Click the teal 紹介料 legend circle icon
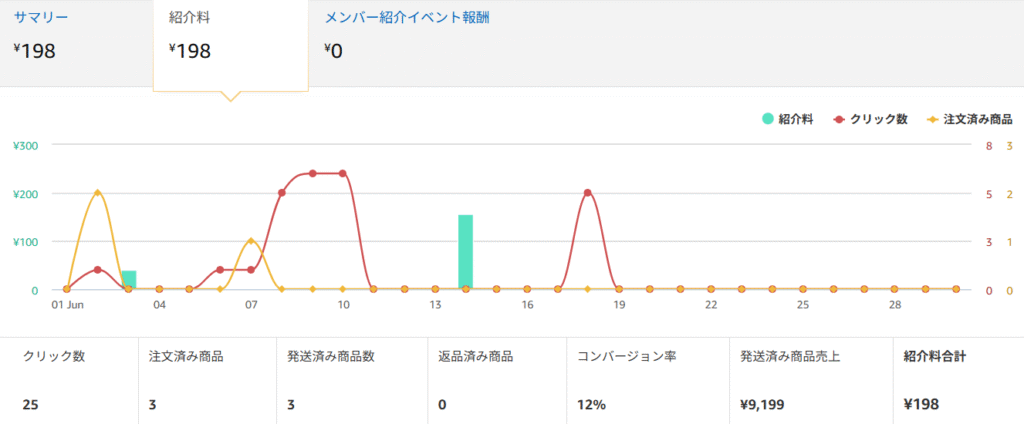This screenshot has width=1024, height=424. tap(768, 119)
